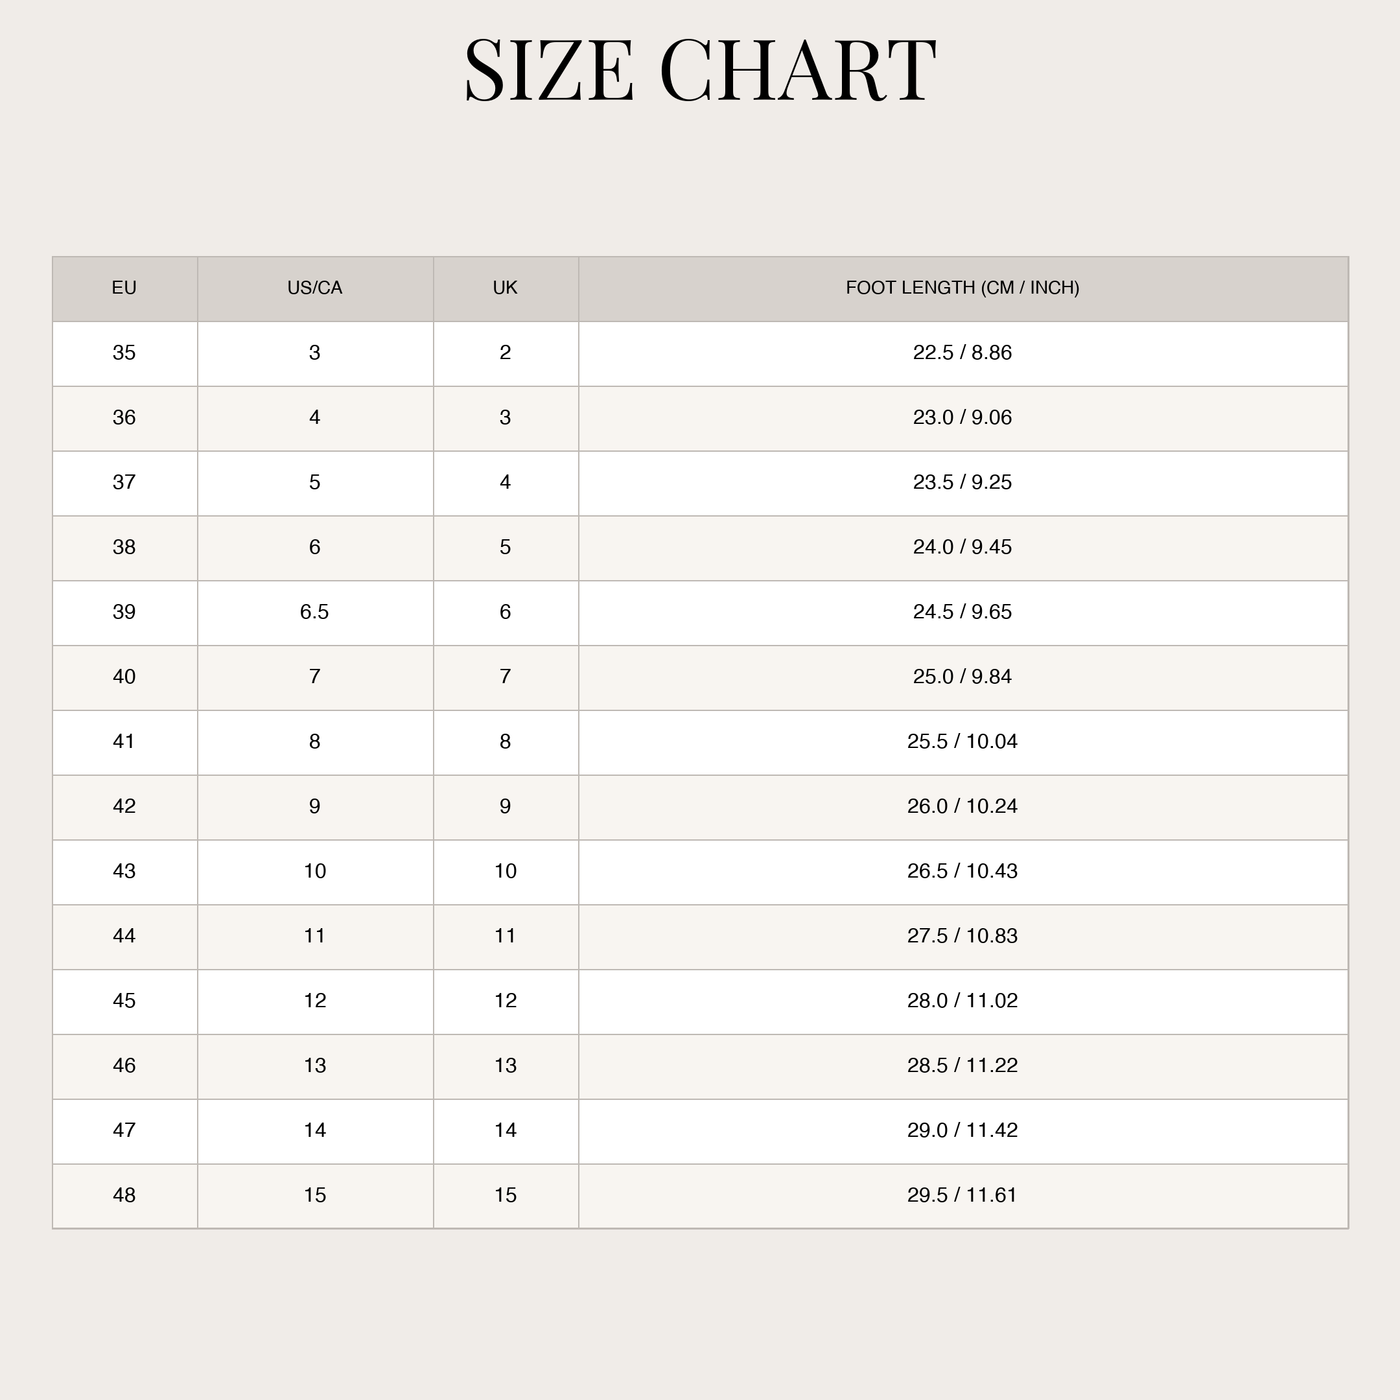
Task: Click the SIZE CHART title
Action: pyautogui.click(x=700, y=71)
